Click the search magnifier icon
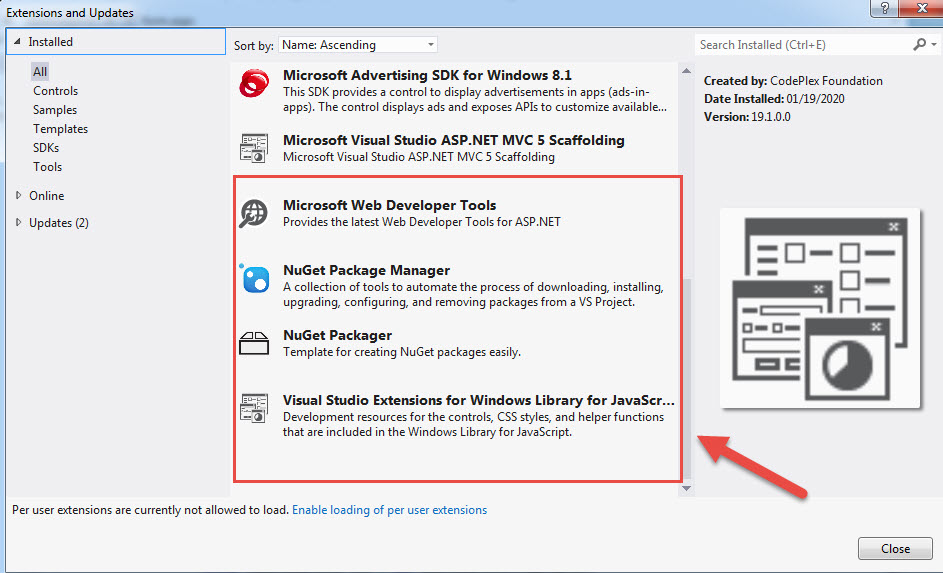Screen dimensions: 943x573 tap(919, 44)
